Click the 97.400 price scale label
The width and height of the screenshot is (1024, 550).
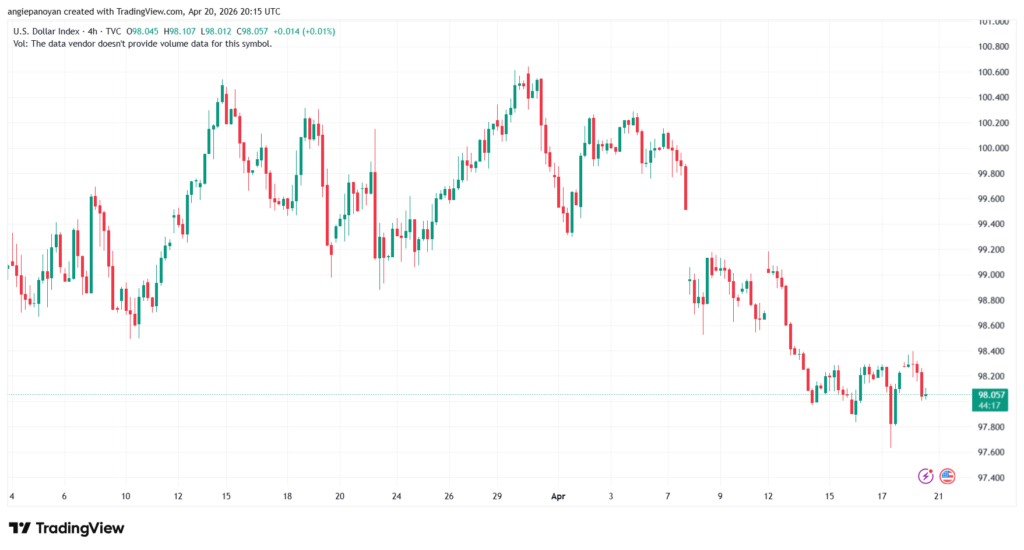994,478
